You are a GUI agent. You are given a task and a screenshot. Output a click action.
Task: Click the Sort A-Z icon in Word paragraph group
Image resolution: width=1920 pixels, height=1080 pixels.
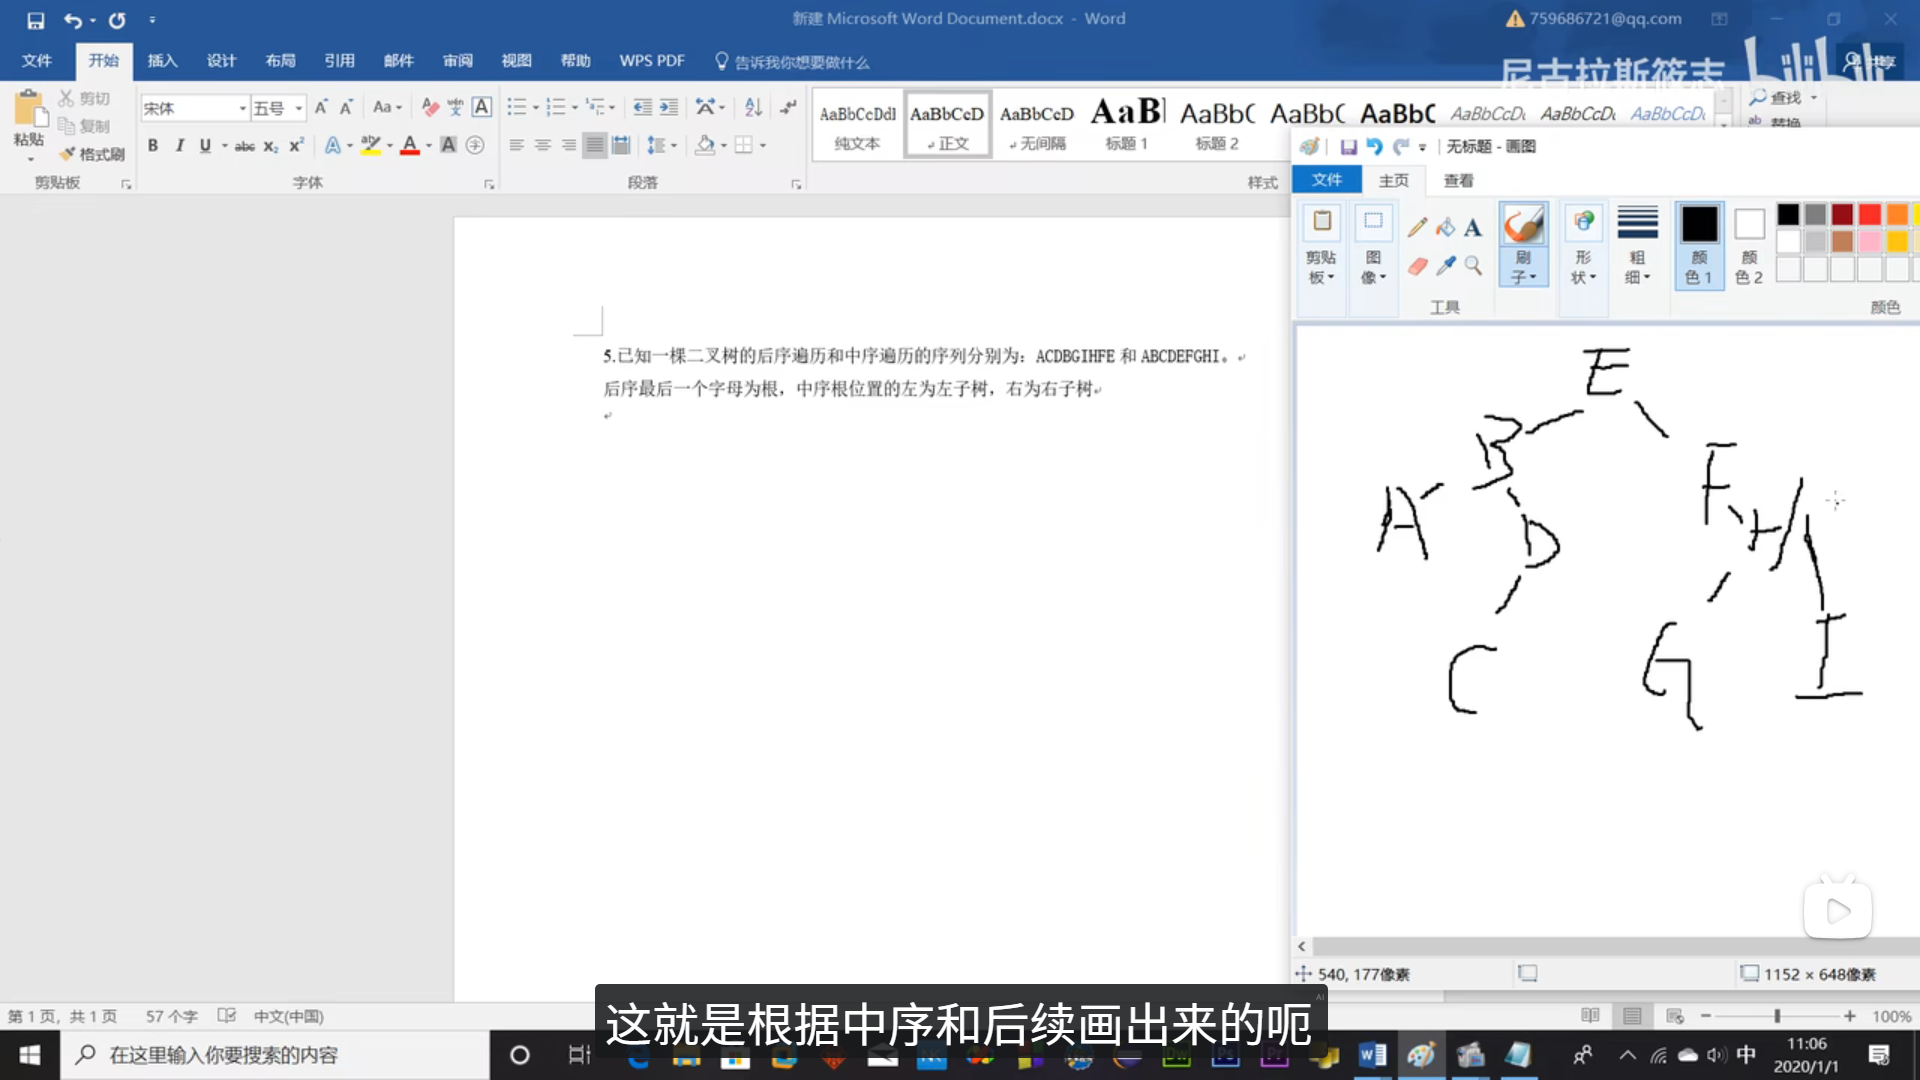pos(753,107)
